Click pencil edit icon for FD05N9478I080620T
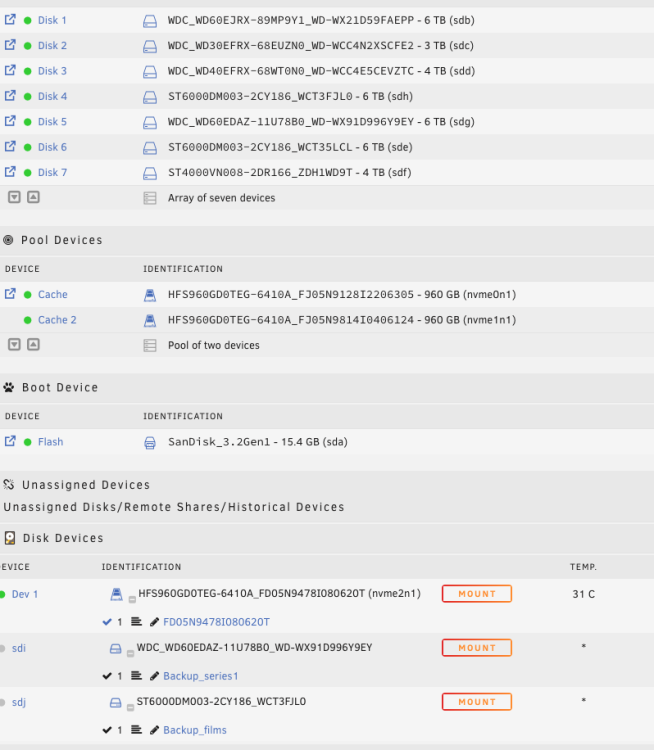The width and height of the screenshot is (654, 750). (154, 622)
